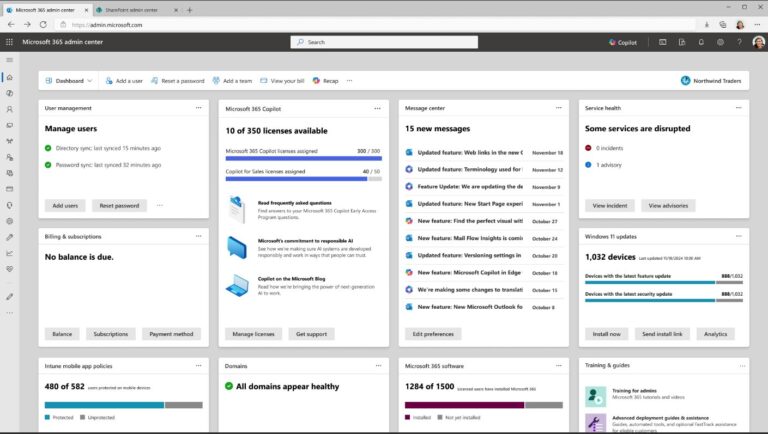Viewport: 768px width, 434px height.
Task: Open Settings gear in left sidebar
Action: (x=9, y=221)
